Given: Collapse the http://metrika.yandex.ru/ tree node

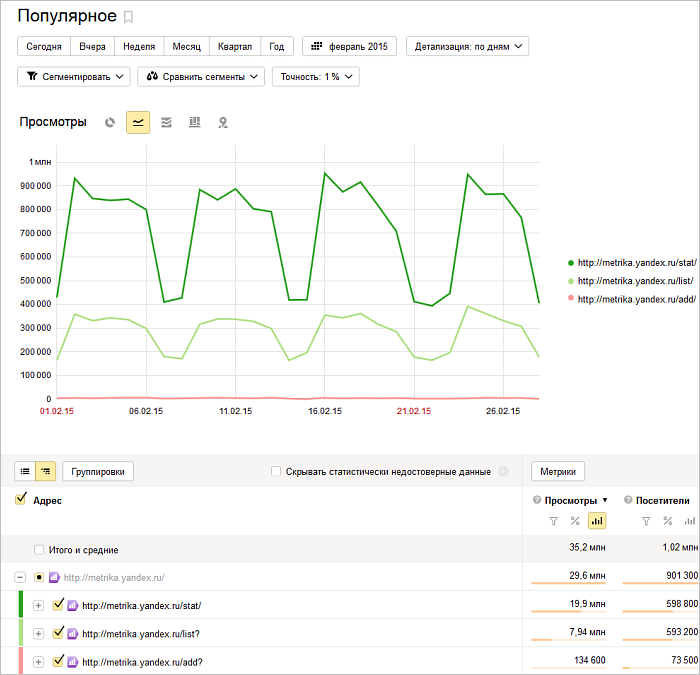Looking at the screenshot, I should 20,578.
